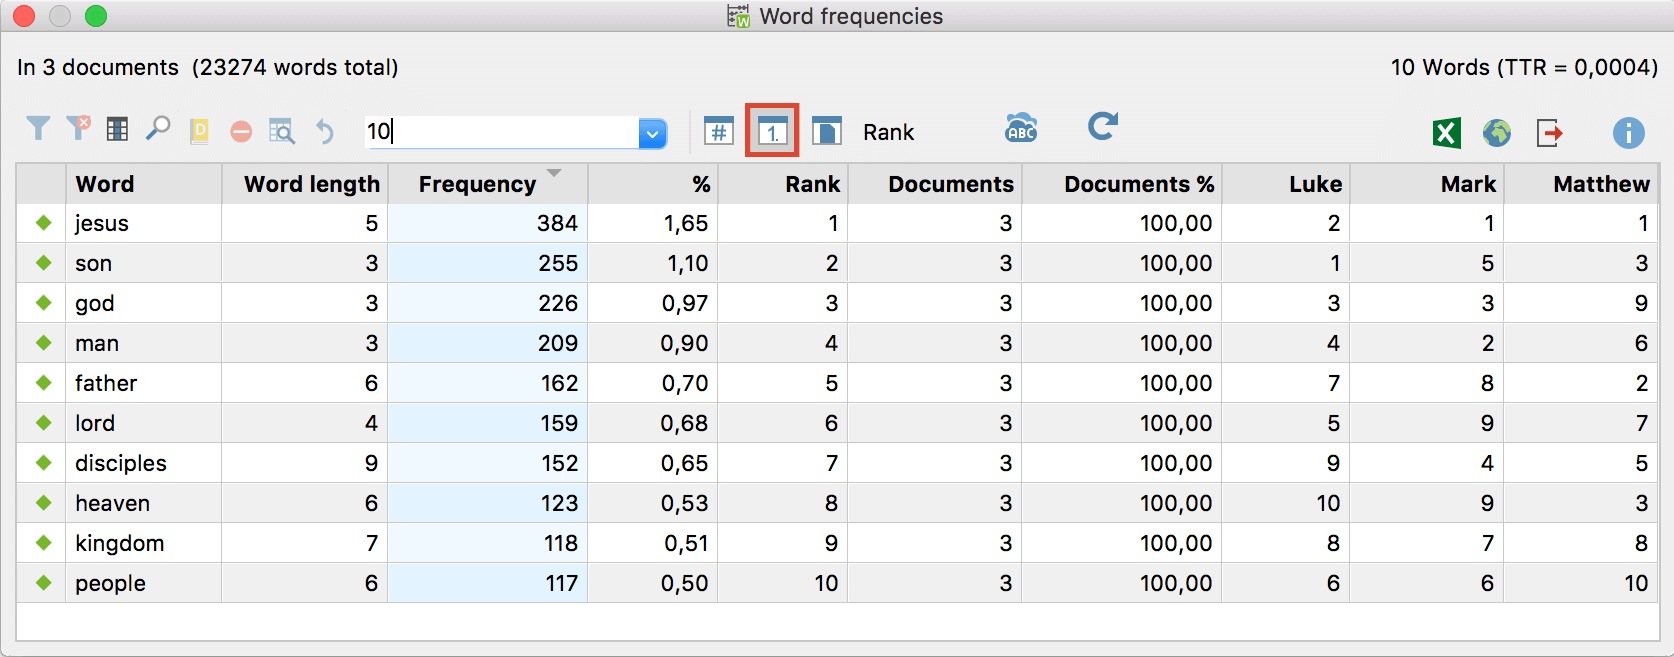The width and height of the screenshot is (1674, 657).
Task: Click the reset filters icon
Action: pyautogui.click(x=78, y=129)
